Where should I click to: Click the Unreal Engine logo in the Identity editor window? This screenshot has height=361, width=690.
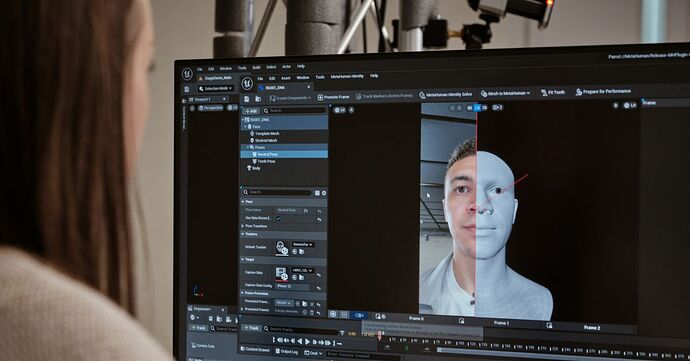(x=247, y=83)
